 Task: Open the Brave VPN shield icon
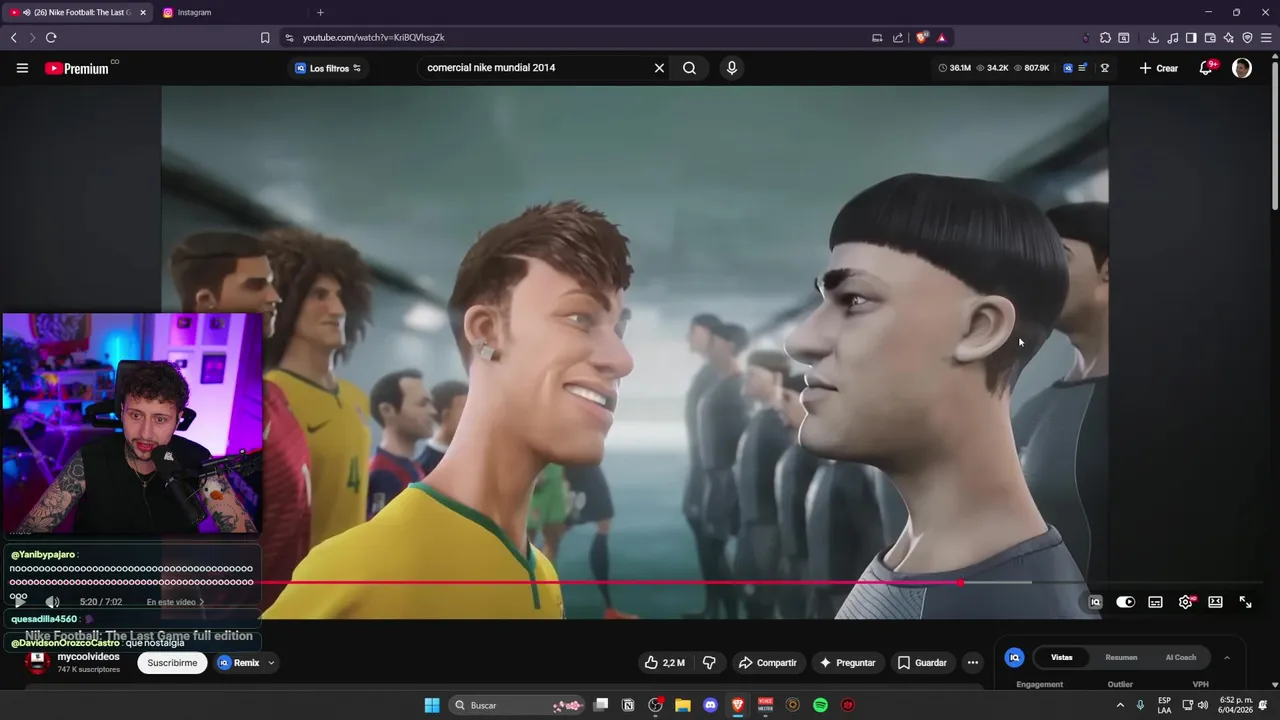1247,38
